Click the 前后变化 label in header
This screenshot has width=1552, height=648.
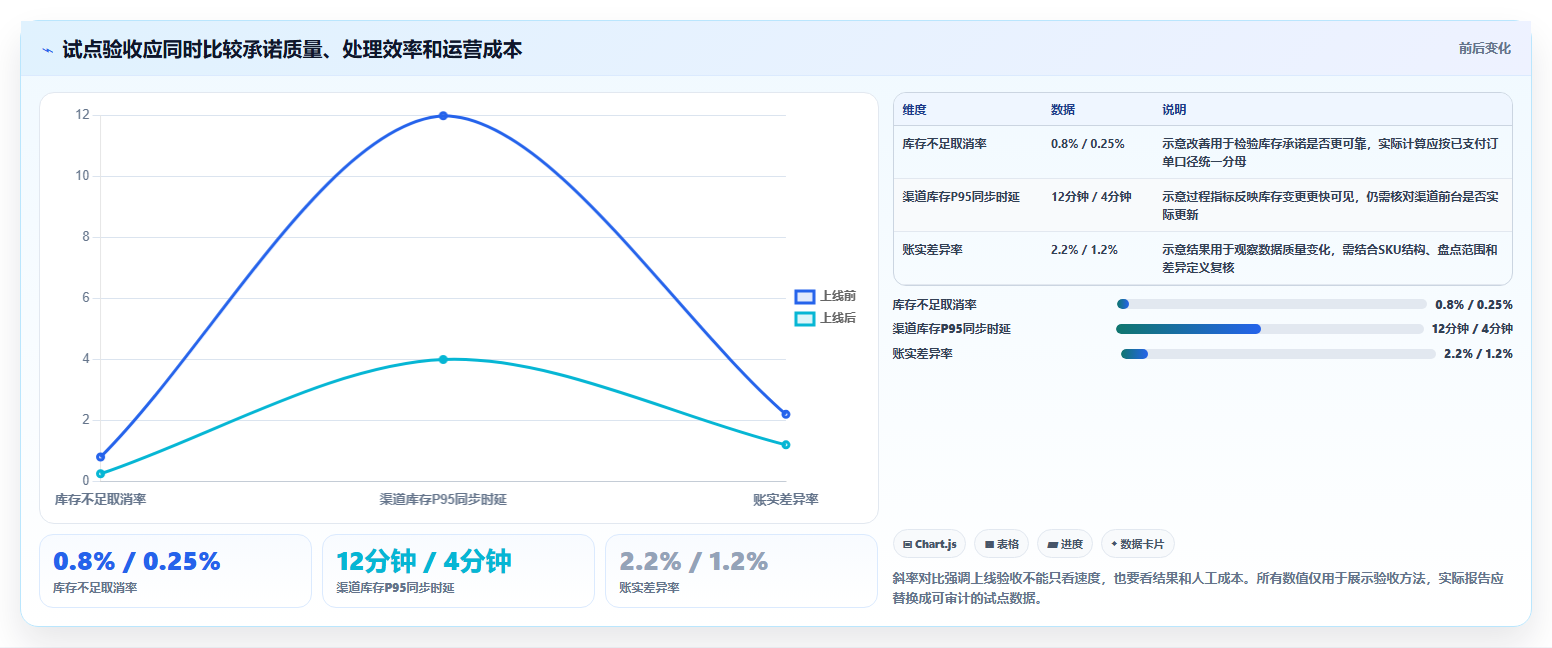point(1484,48)
